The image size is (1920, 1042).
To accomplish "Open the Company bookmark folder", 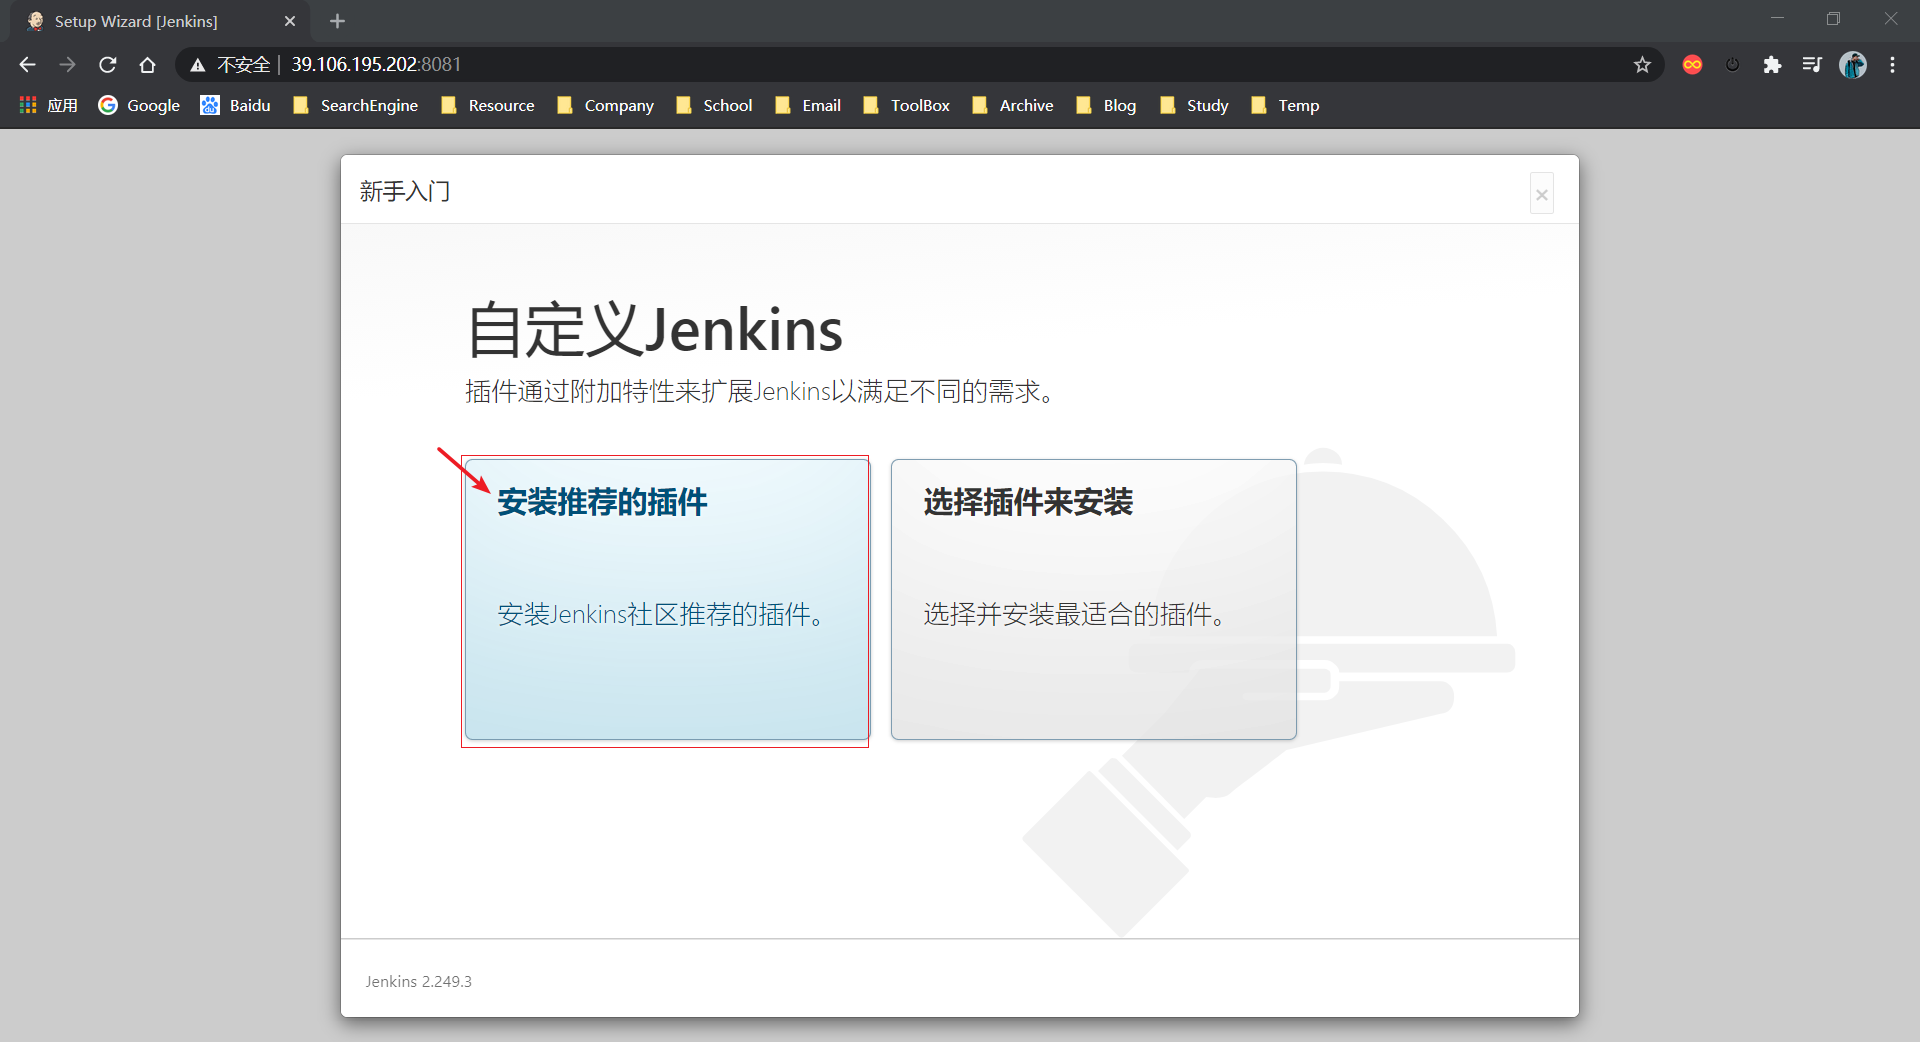I will (x=606, y=105).
